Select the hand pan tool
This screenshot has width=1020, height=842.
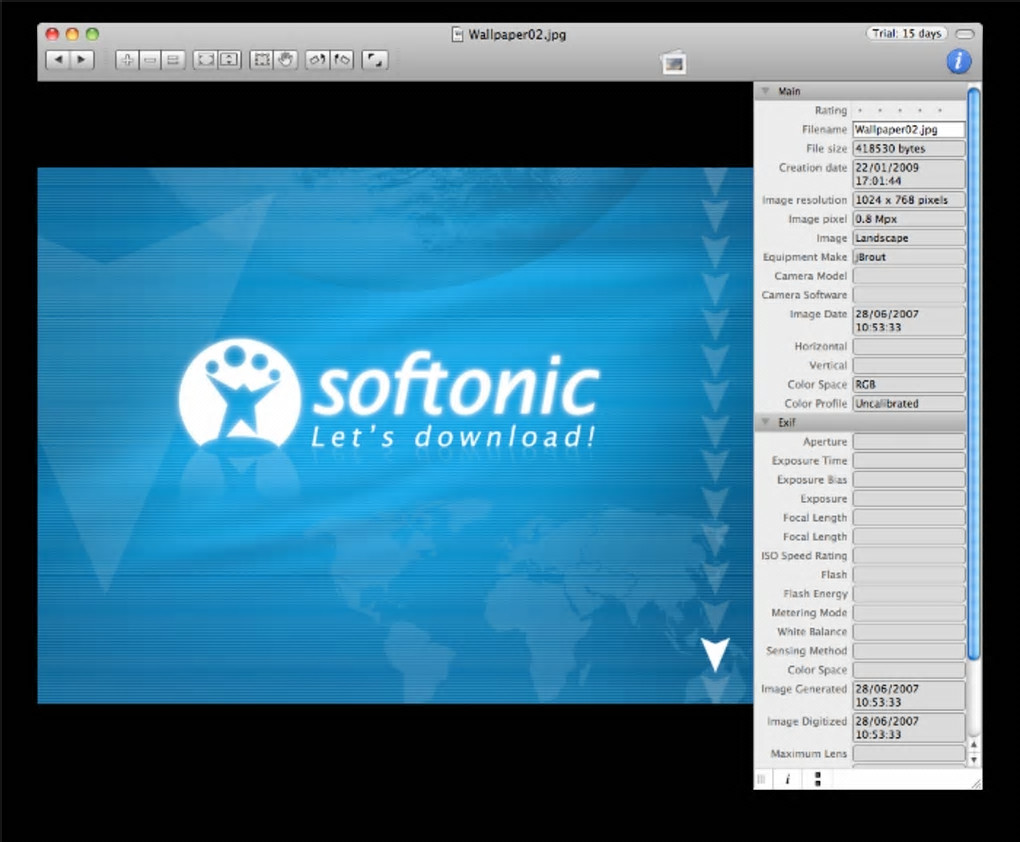pos(286,60)
